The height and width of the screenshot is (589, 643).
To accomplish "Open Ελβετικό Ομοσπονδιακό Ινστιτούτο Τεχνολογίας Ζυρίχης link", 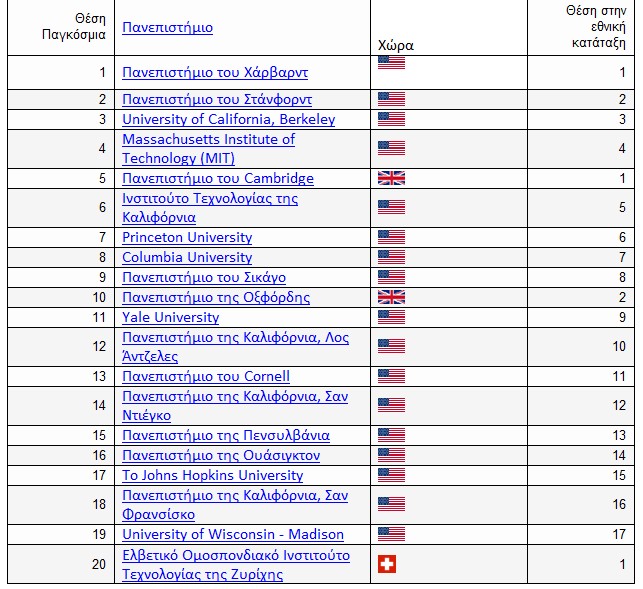I will (236, 564).
